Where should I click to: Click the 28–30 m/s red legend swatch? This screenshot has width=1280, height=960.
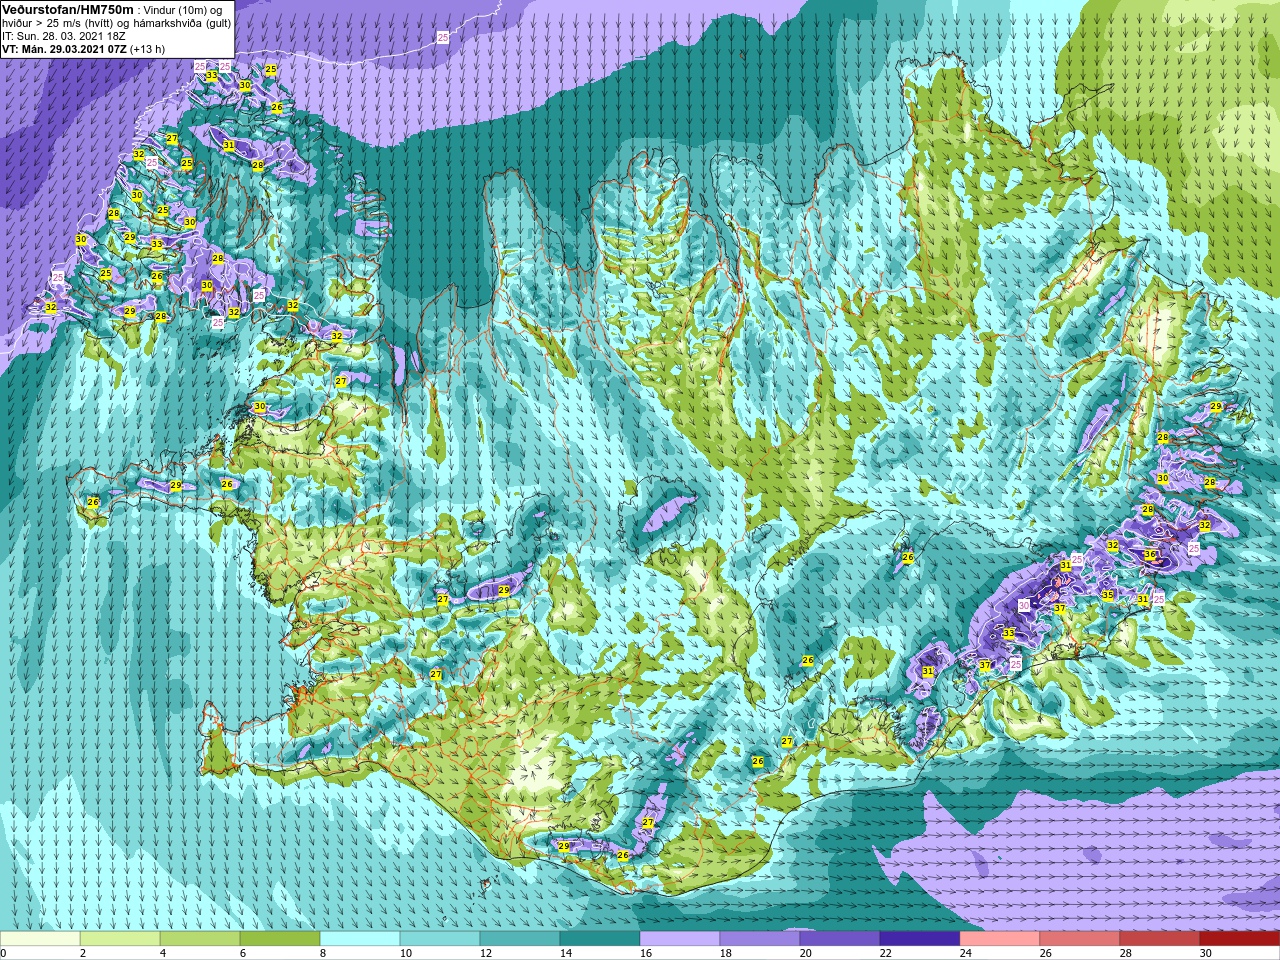(1160, 939)
